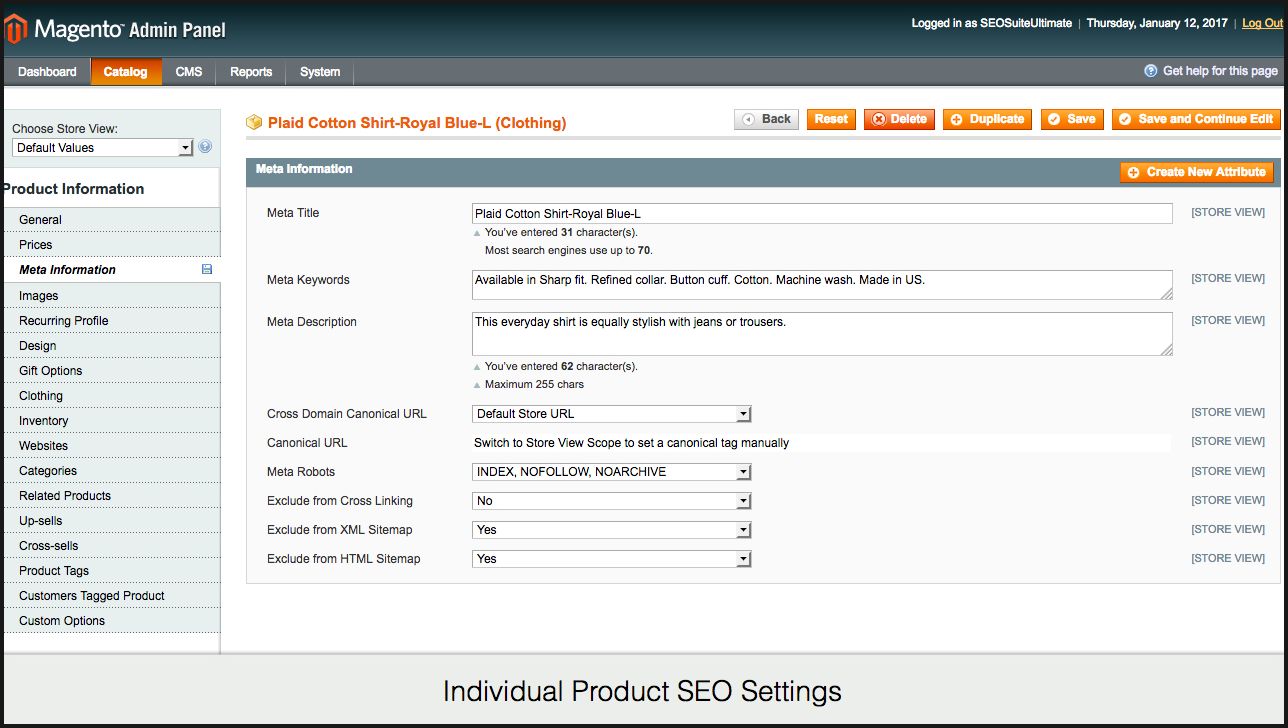Select the Images tab in sidebar
1288x728 pixels.
coord(39,296)
